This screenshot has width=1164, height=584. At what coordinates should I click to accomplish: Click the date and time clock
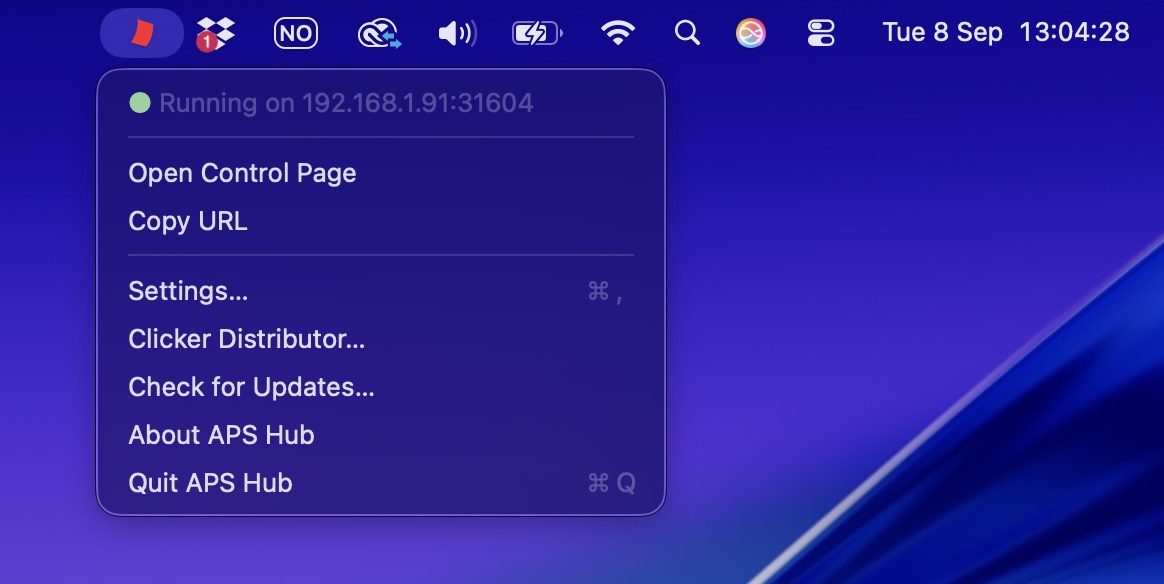coord(1006,33)
